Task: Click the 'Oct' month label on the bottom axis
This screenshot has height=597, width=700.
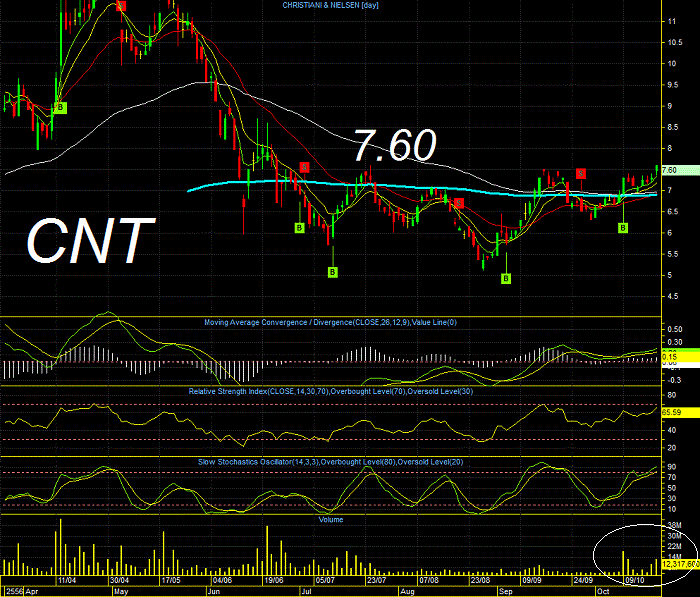Action: (603, 592)
